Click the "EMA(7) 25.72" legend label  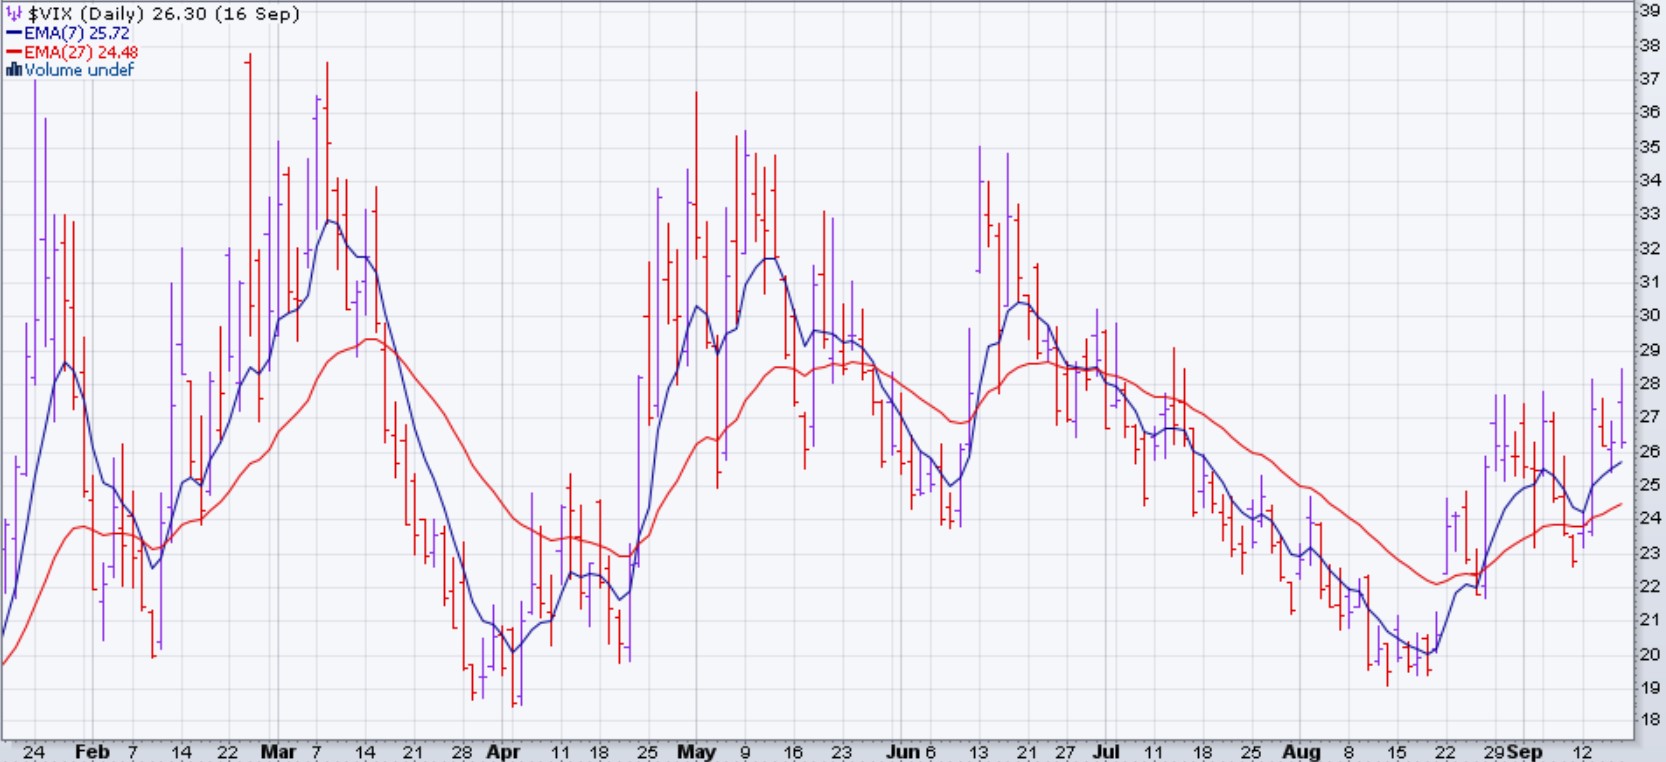click(77, 33)
